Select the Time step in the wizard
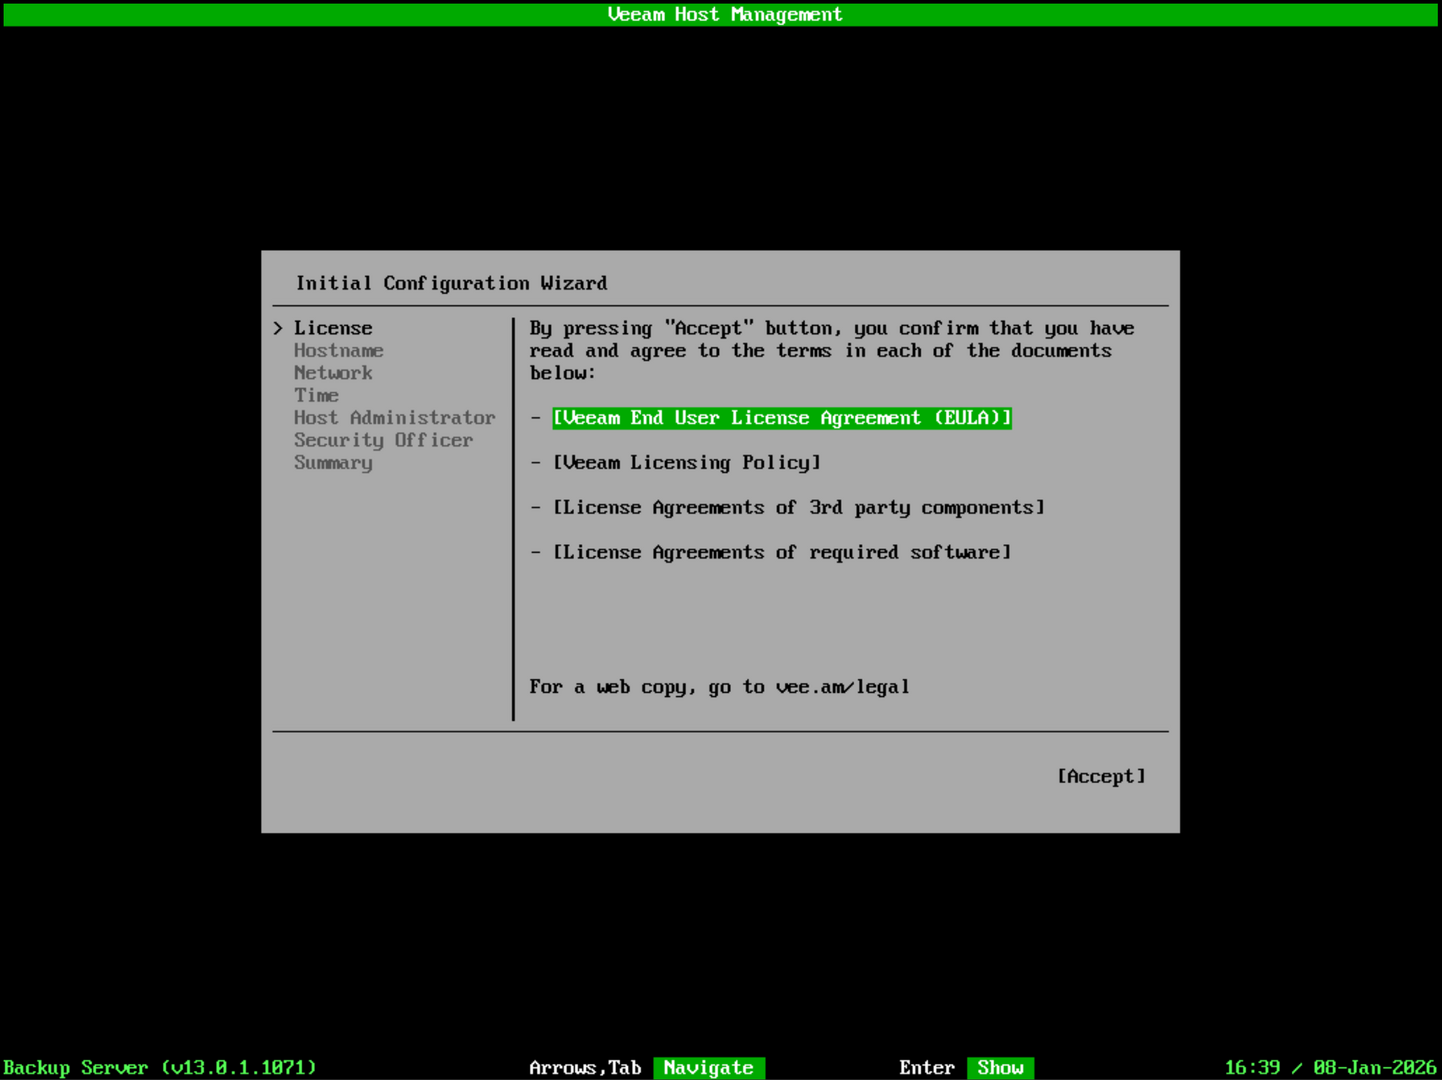The height and width of the screenshot is (1080, 1442). (316, 396)
